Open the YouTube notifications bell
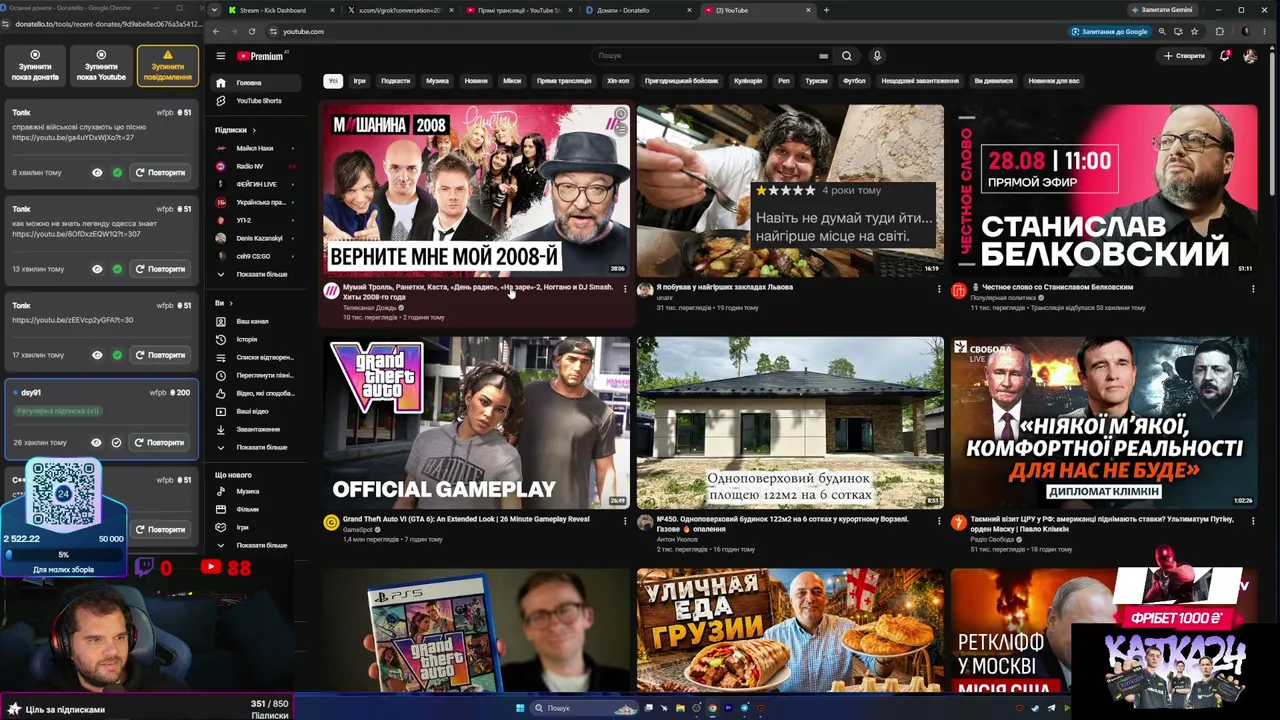Screen dimensions: 1280x720 [1224, 56]
